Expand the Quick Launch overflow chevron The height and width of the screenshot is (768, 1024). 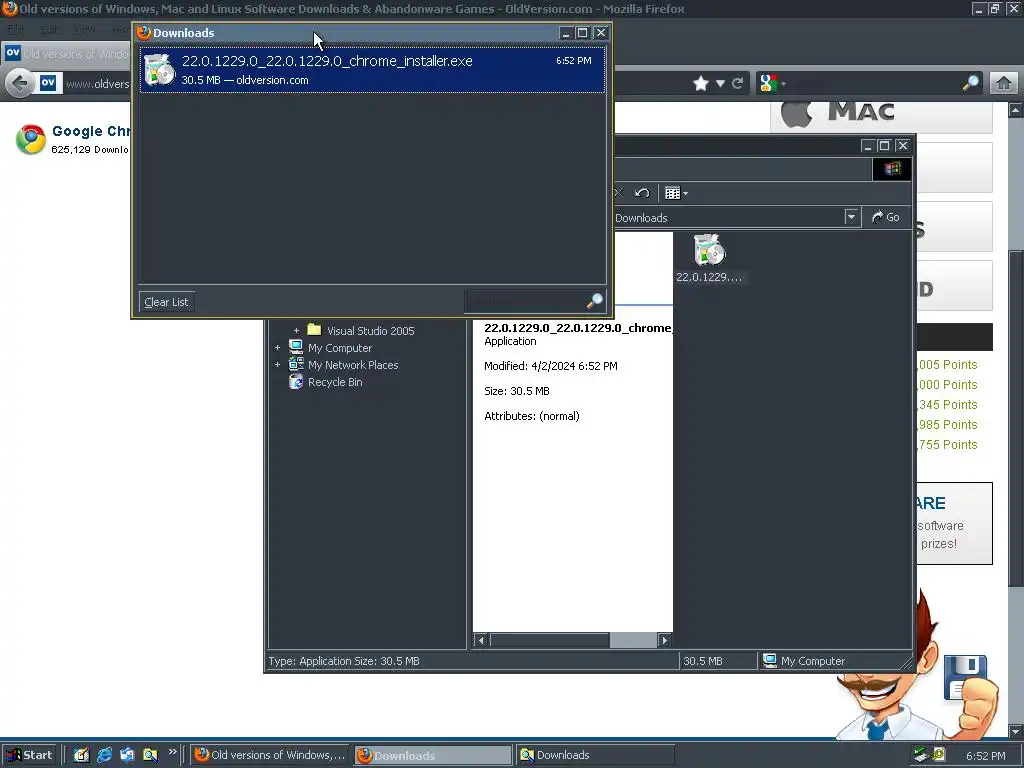[172, 752]
